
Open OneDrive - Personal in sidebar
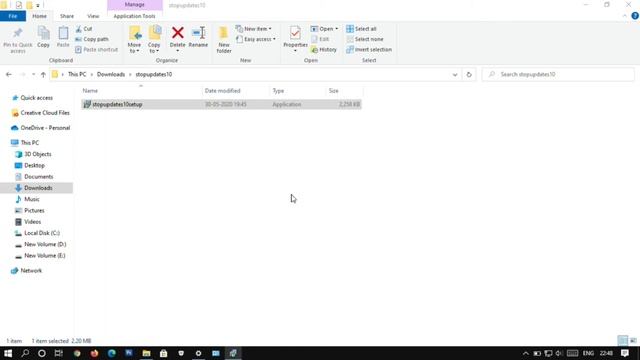click(41, 128)
